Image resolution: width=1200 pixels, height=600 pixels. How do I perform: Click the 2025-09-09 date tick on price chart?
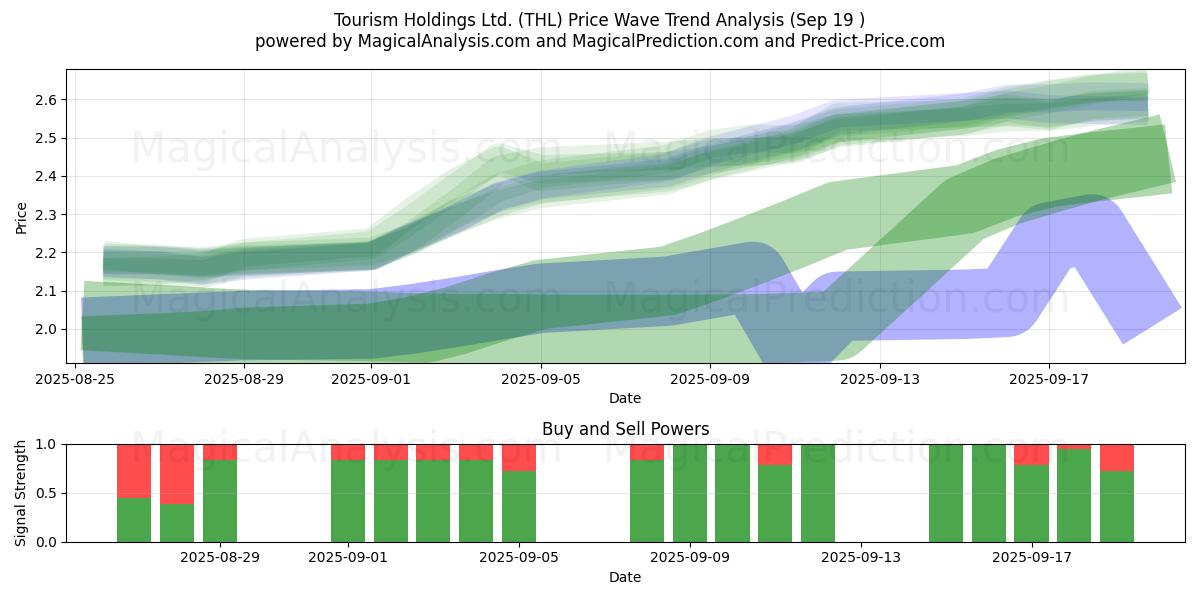coord(710,379)
